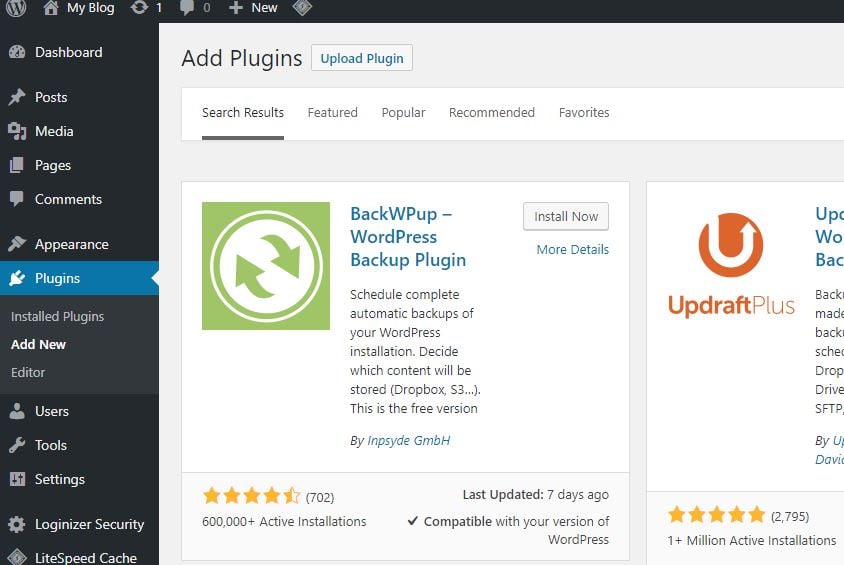Click the updates refresh icon
The image size is (844, 565).
(139, 8)
